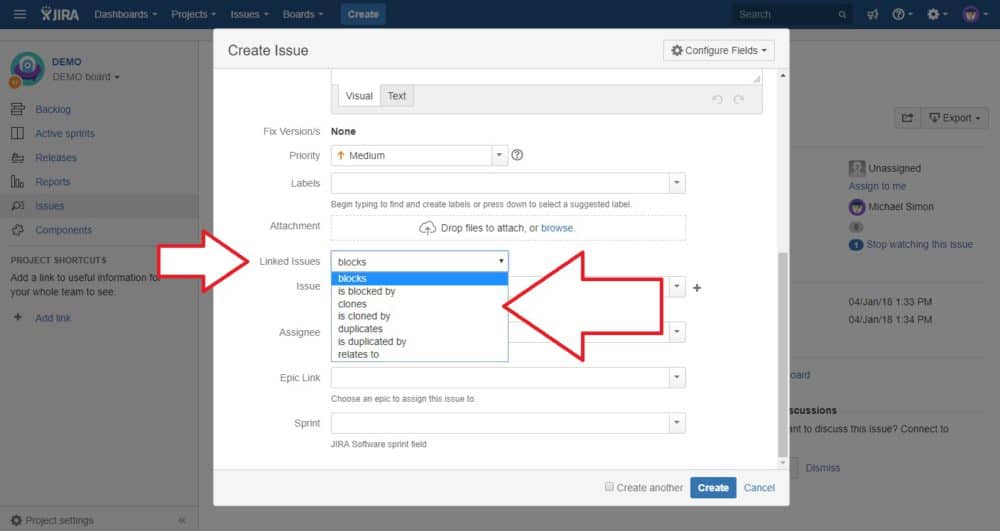Cancel the Create Issue dialog

click(759, 488)
